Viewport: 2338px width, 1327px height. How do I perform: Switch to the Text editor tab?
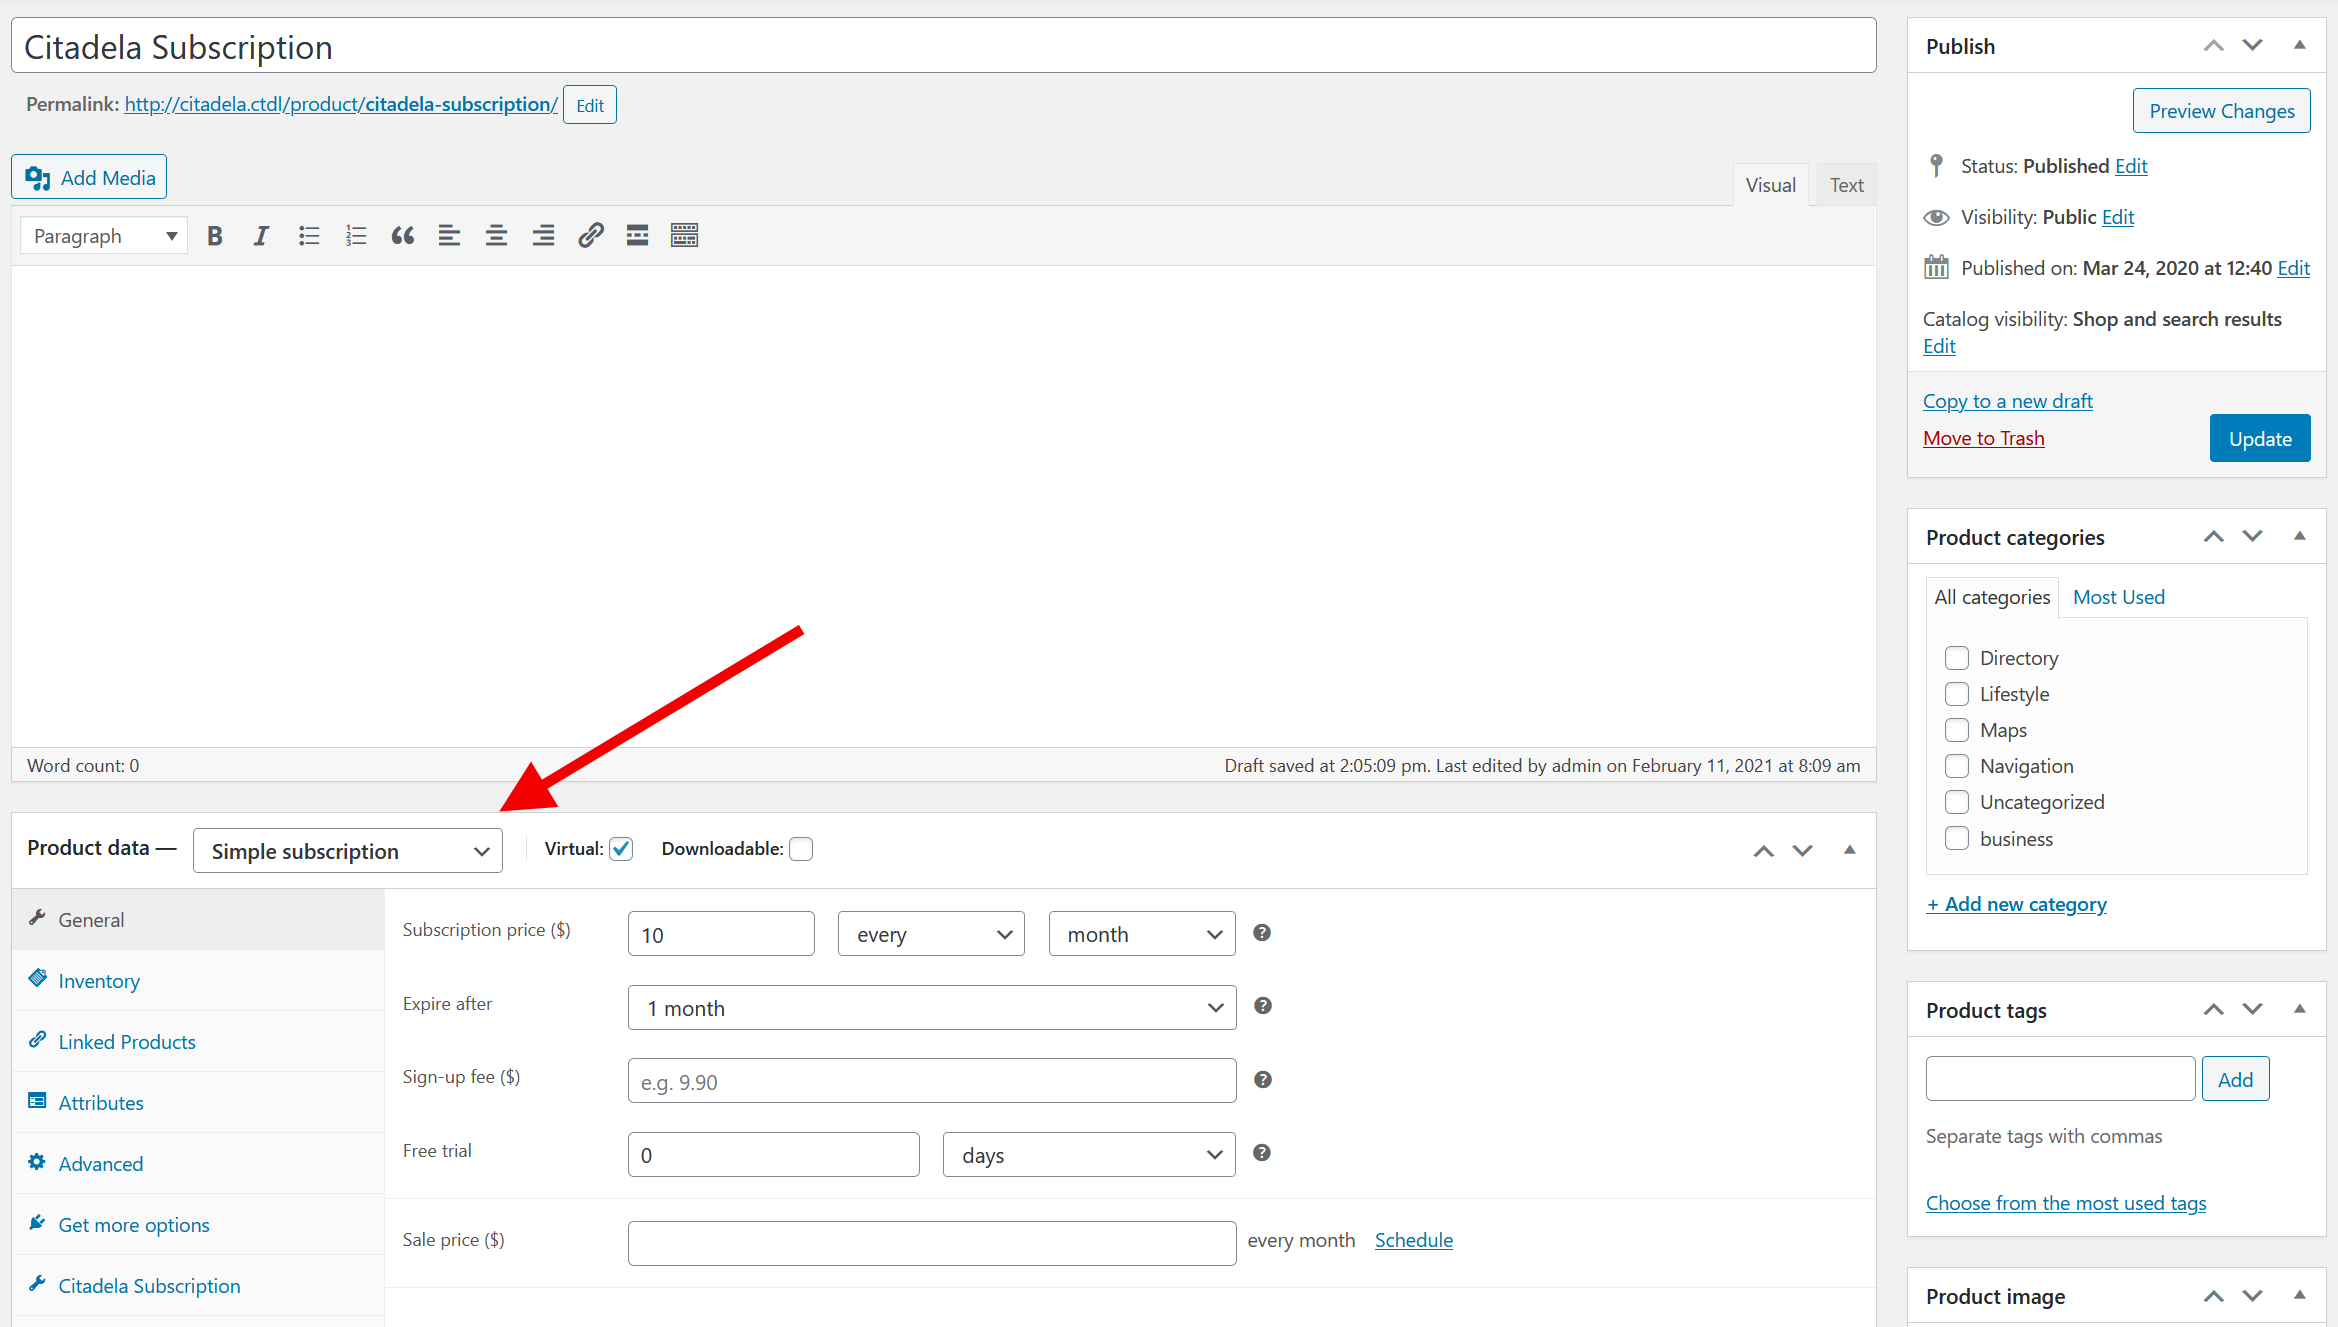[x=1845, y=185]
